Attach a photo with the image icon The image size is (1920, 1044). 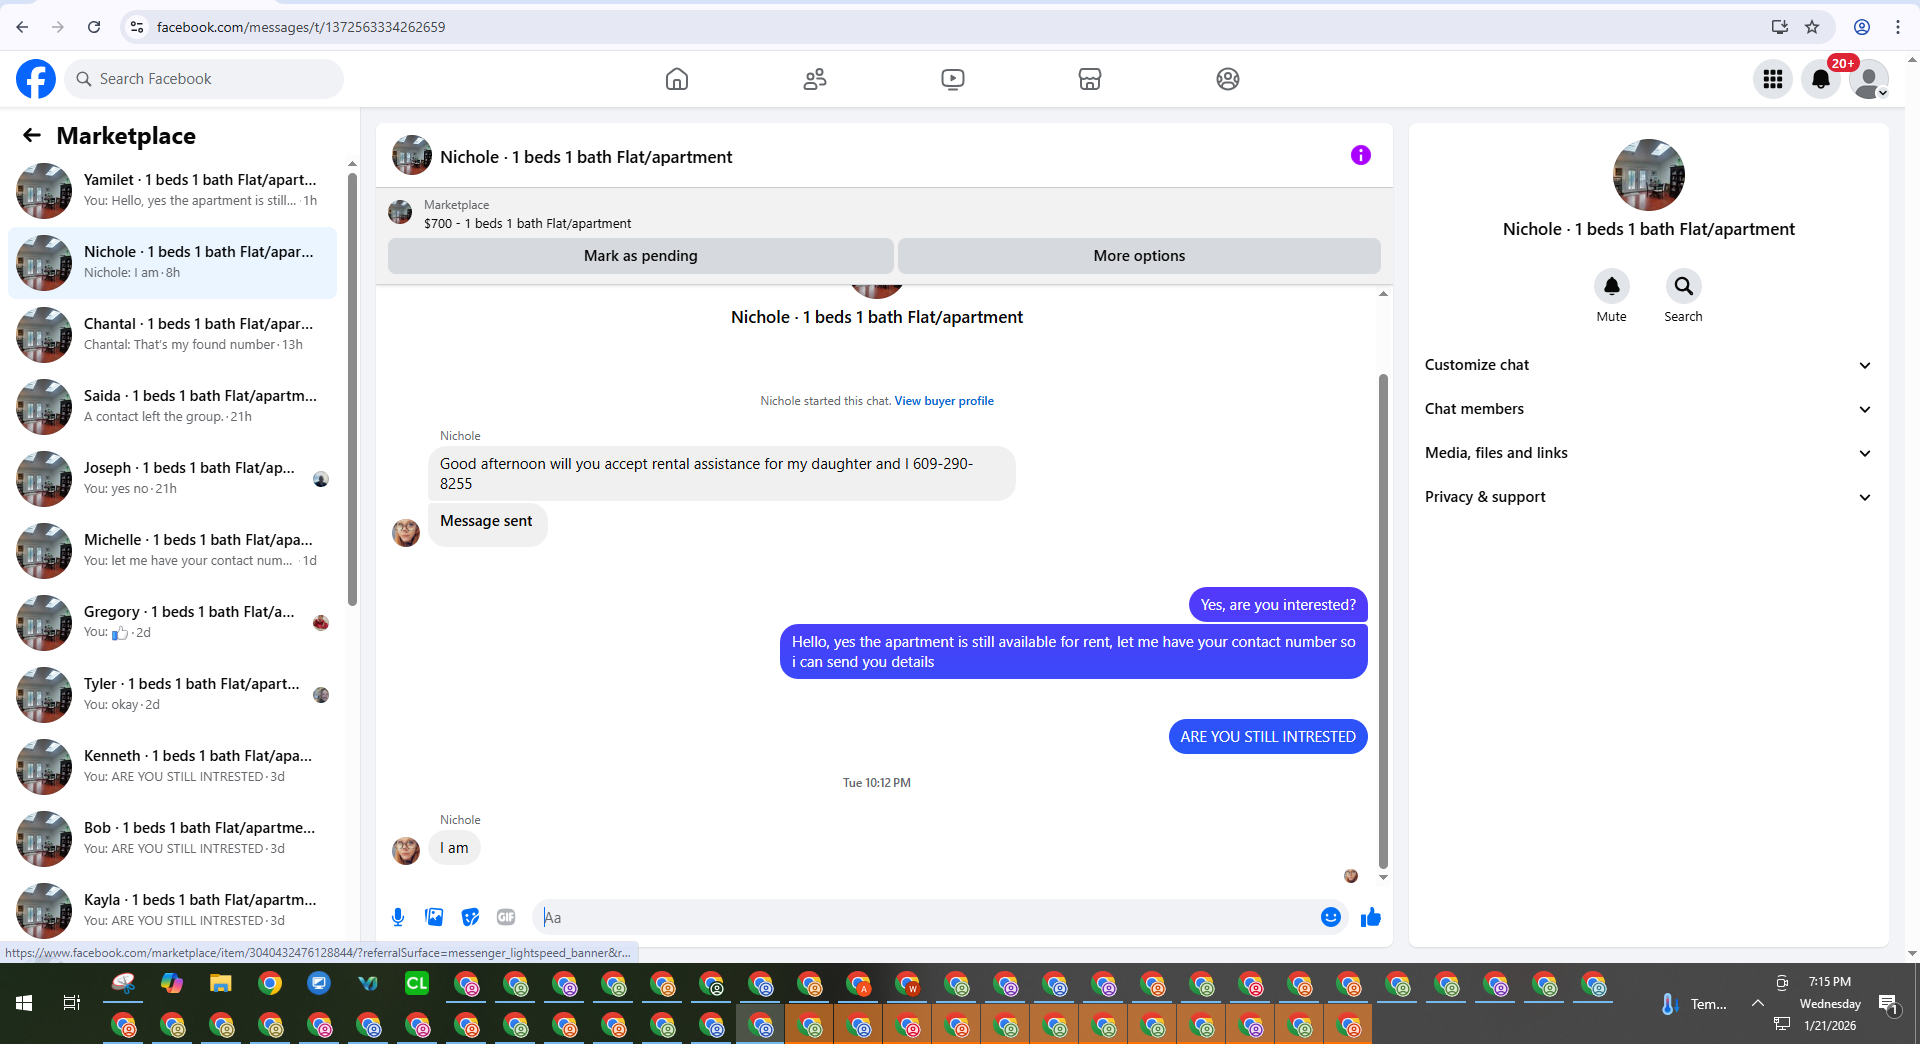click(434, 917)
